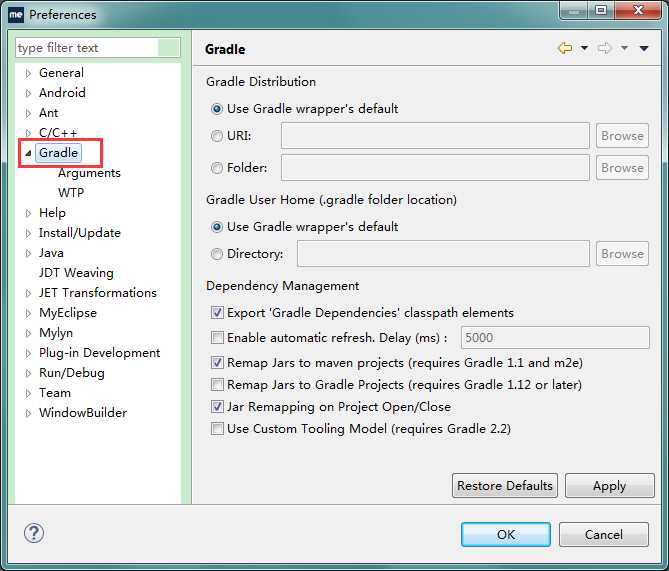The width and height of the screenshot is (669, 571).
Task: Enable Use Custom Tooling Model checkbox
Action: pos(217,428)
